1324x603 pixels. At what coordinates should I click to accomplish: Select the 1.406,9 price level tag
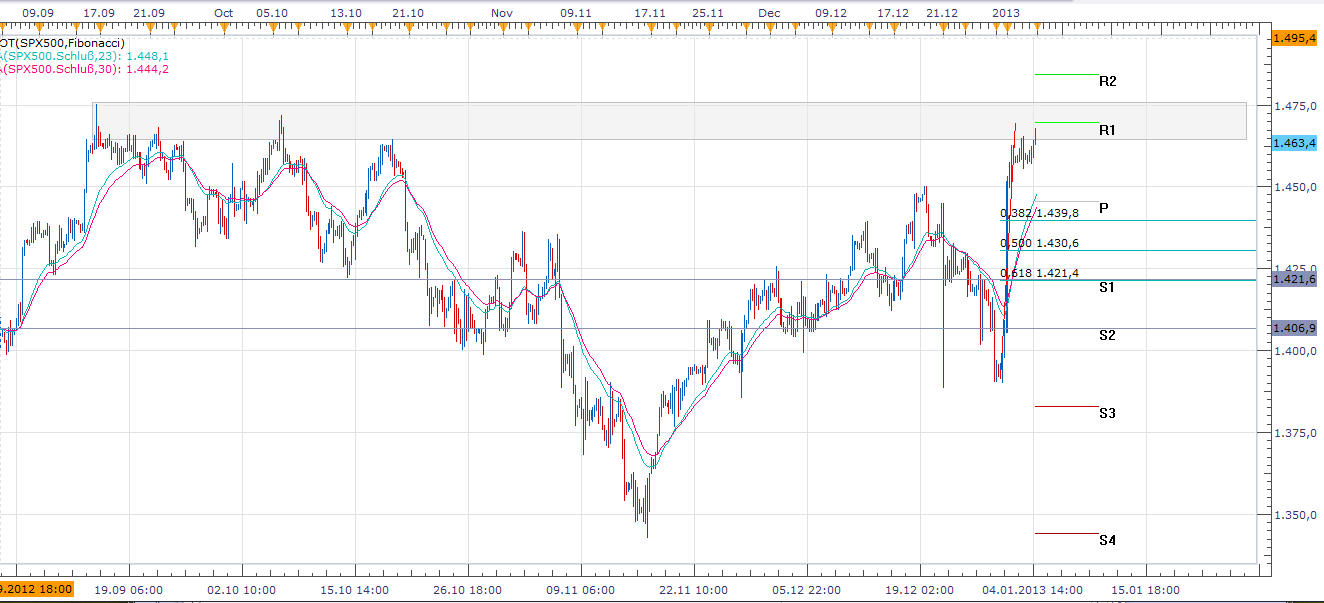(x=1294, y=328)
